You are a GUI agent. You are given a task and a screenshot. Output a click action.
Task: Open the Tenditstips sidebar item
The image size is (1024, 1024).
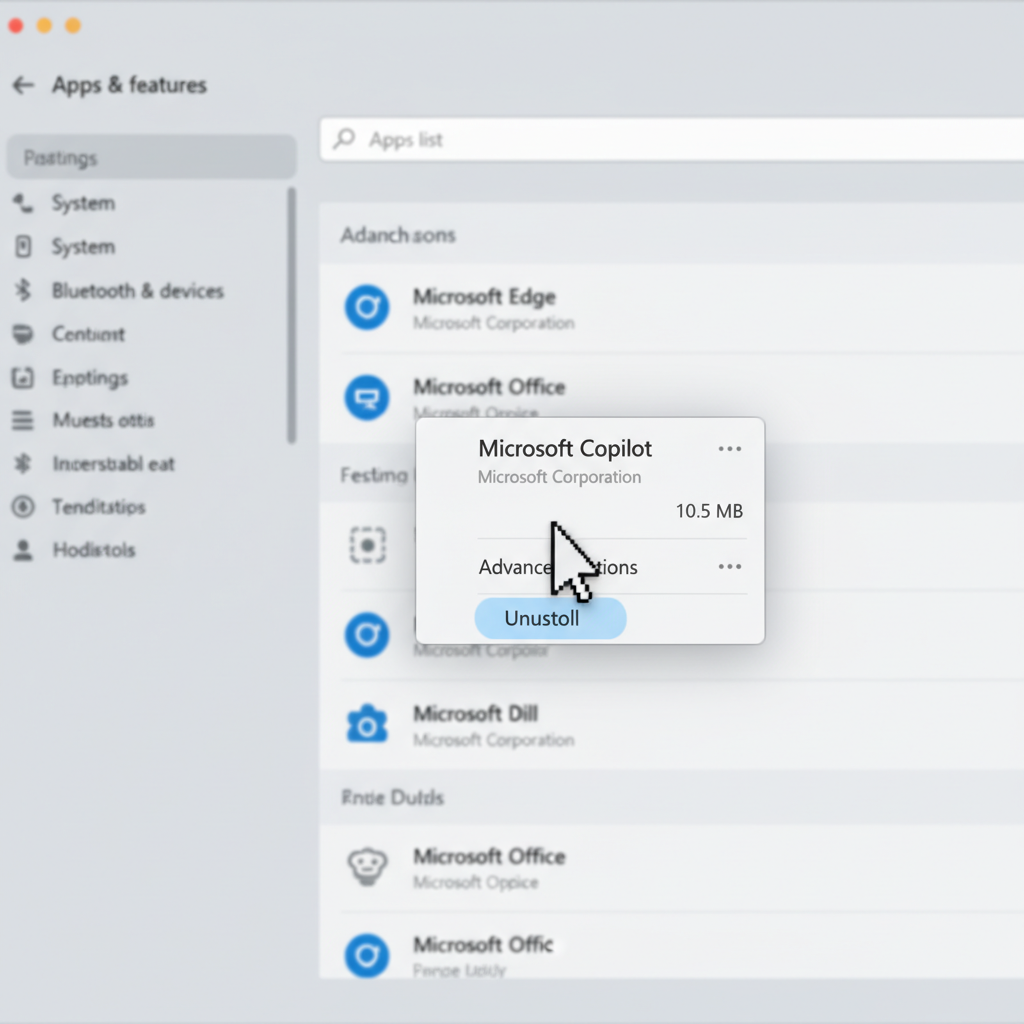pyautogui.click(x=98, y=507)
